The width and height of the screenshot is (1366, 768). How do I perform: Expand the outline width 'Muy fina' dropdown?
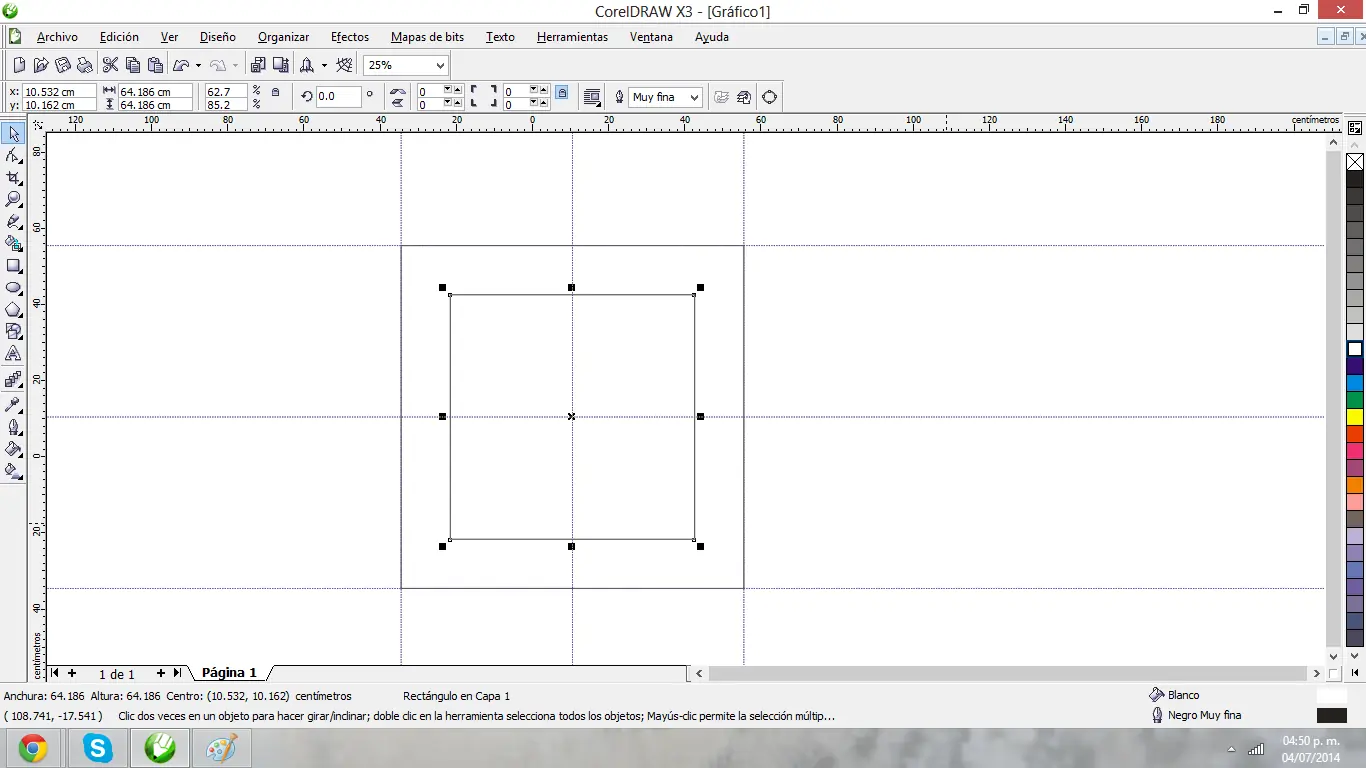pyautogui.click(x=693, y=97)
